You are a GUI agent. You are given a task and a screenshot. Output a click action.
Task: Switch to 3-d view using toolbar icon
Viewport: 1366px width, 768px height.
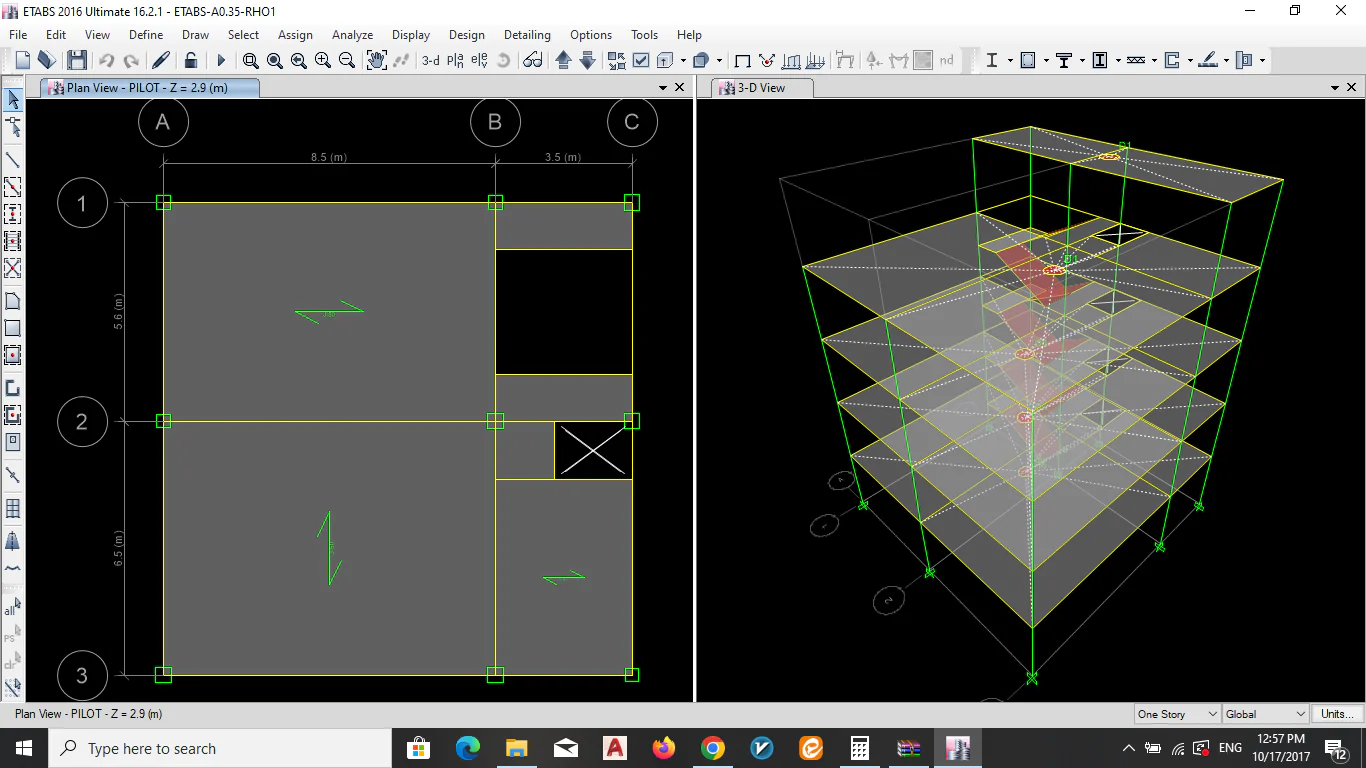point(430,61)
